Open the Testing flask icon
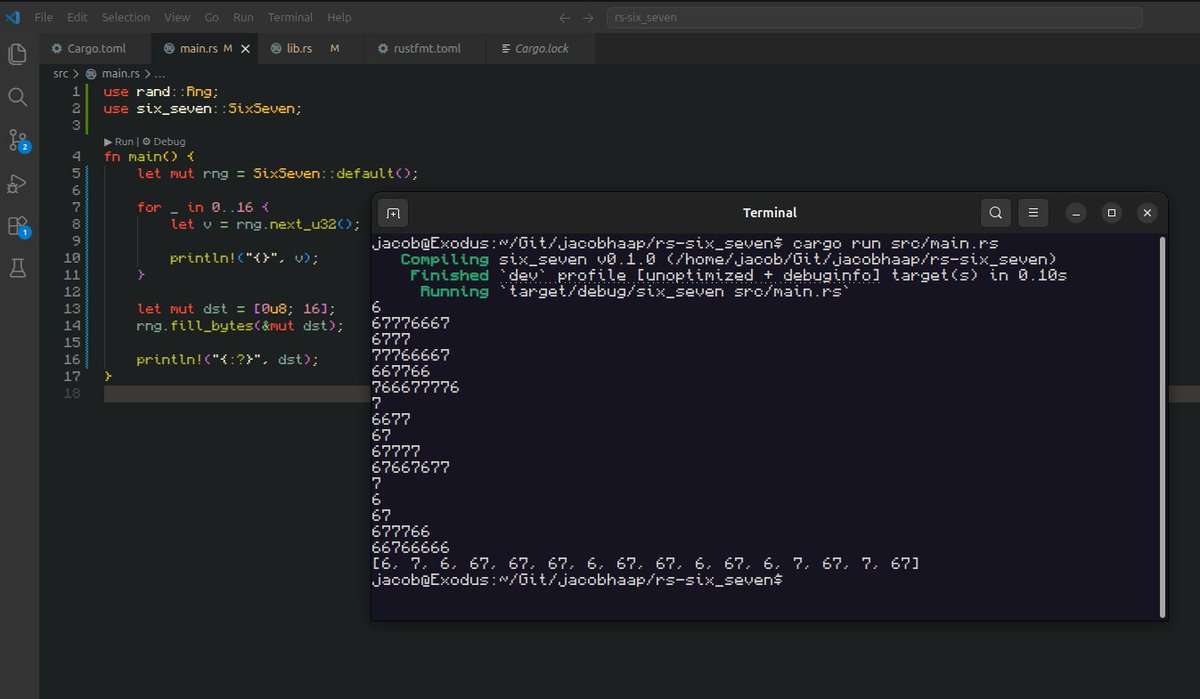The height and width of the screenshot is (699, 1200). click(17, 269)
